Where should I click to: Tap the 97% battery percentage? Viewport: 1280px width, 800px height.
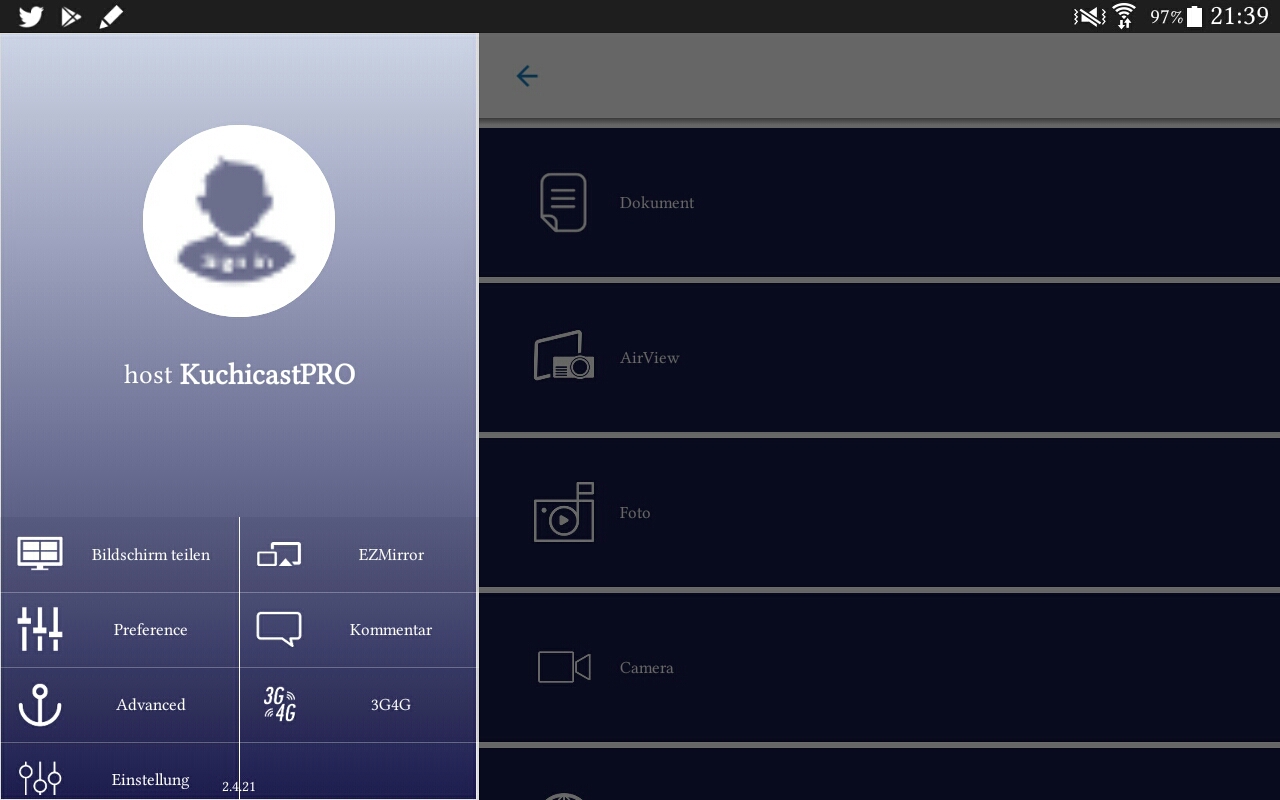coord(1167,17)
